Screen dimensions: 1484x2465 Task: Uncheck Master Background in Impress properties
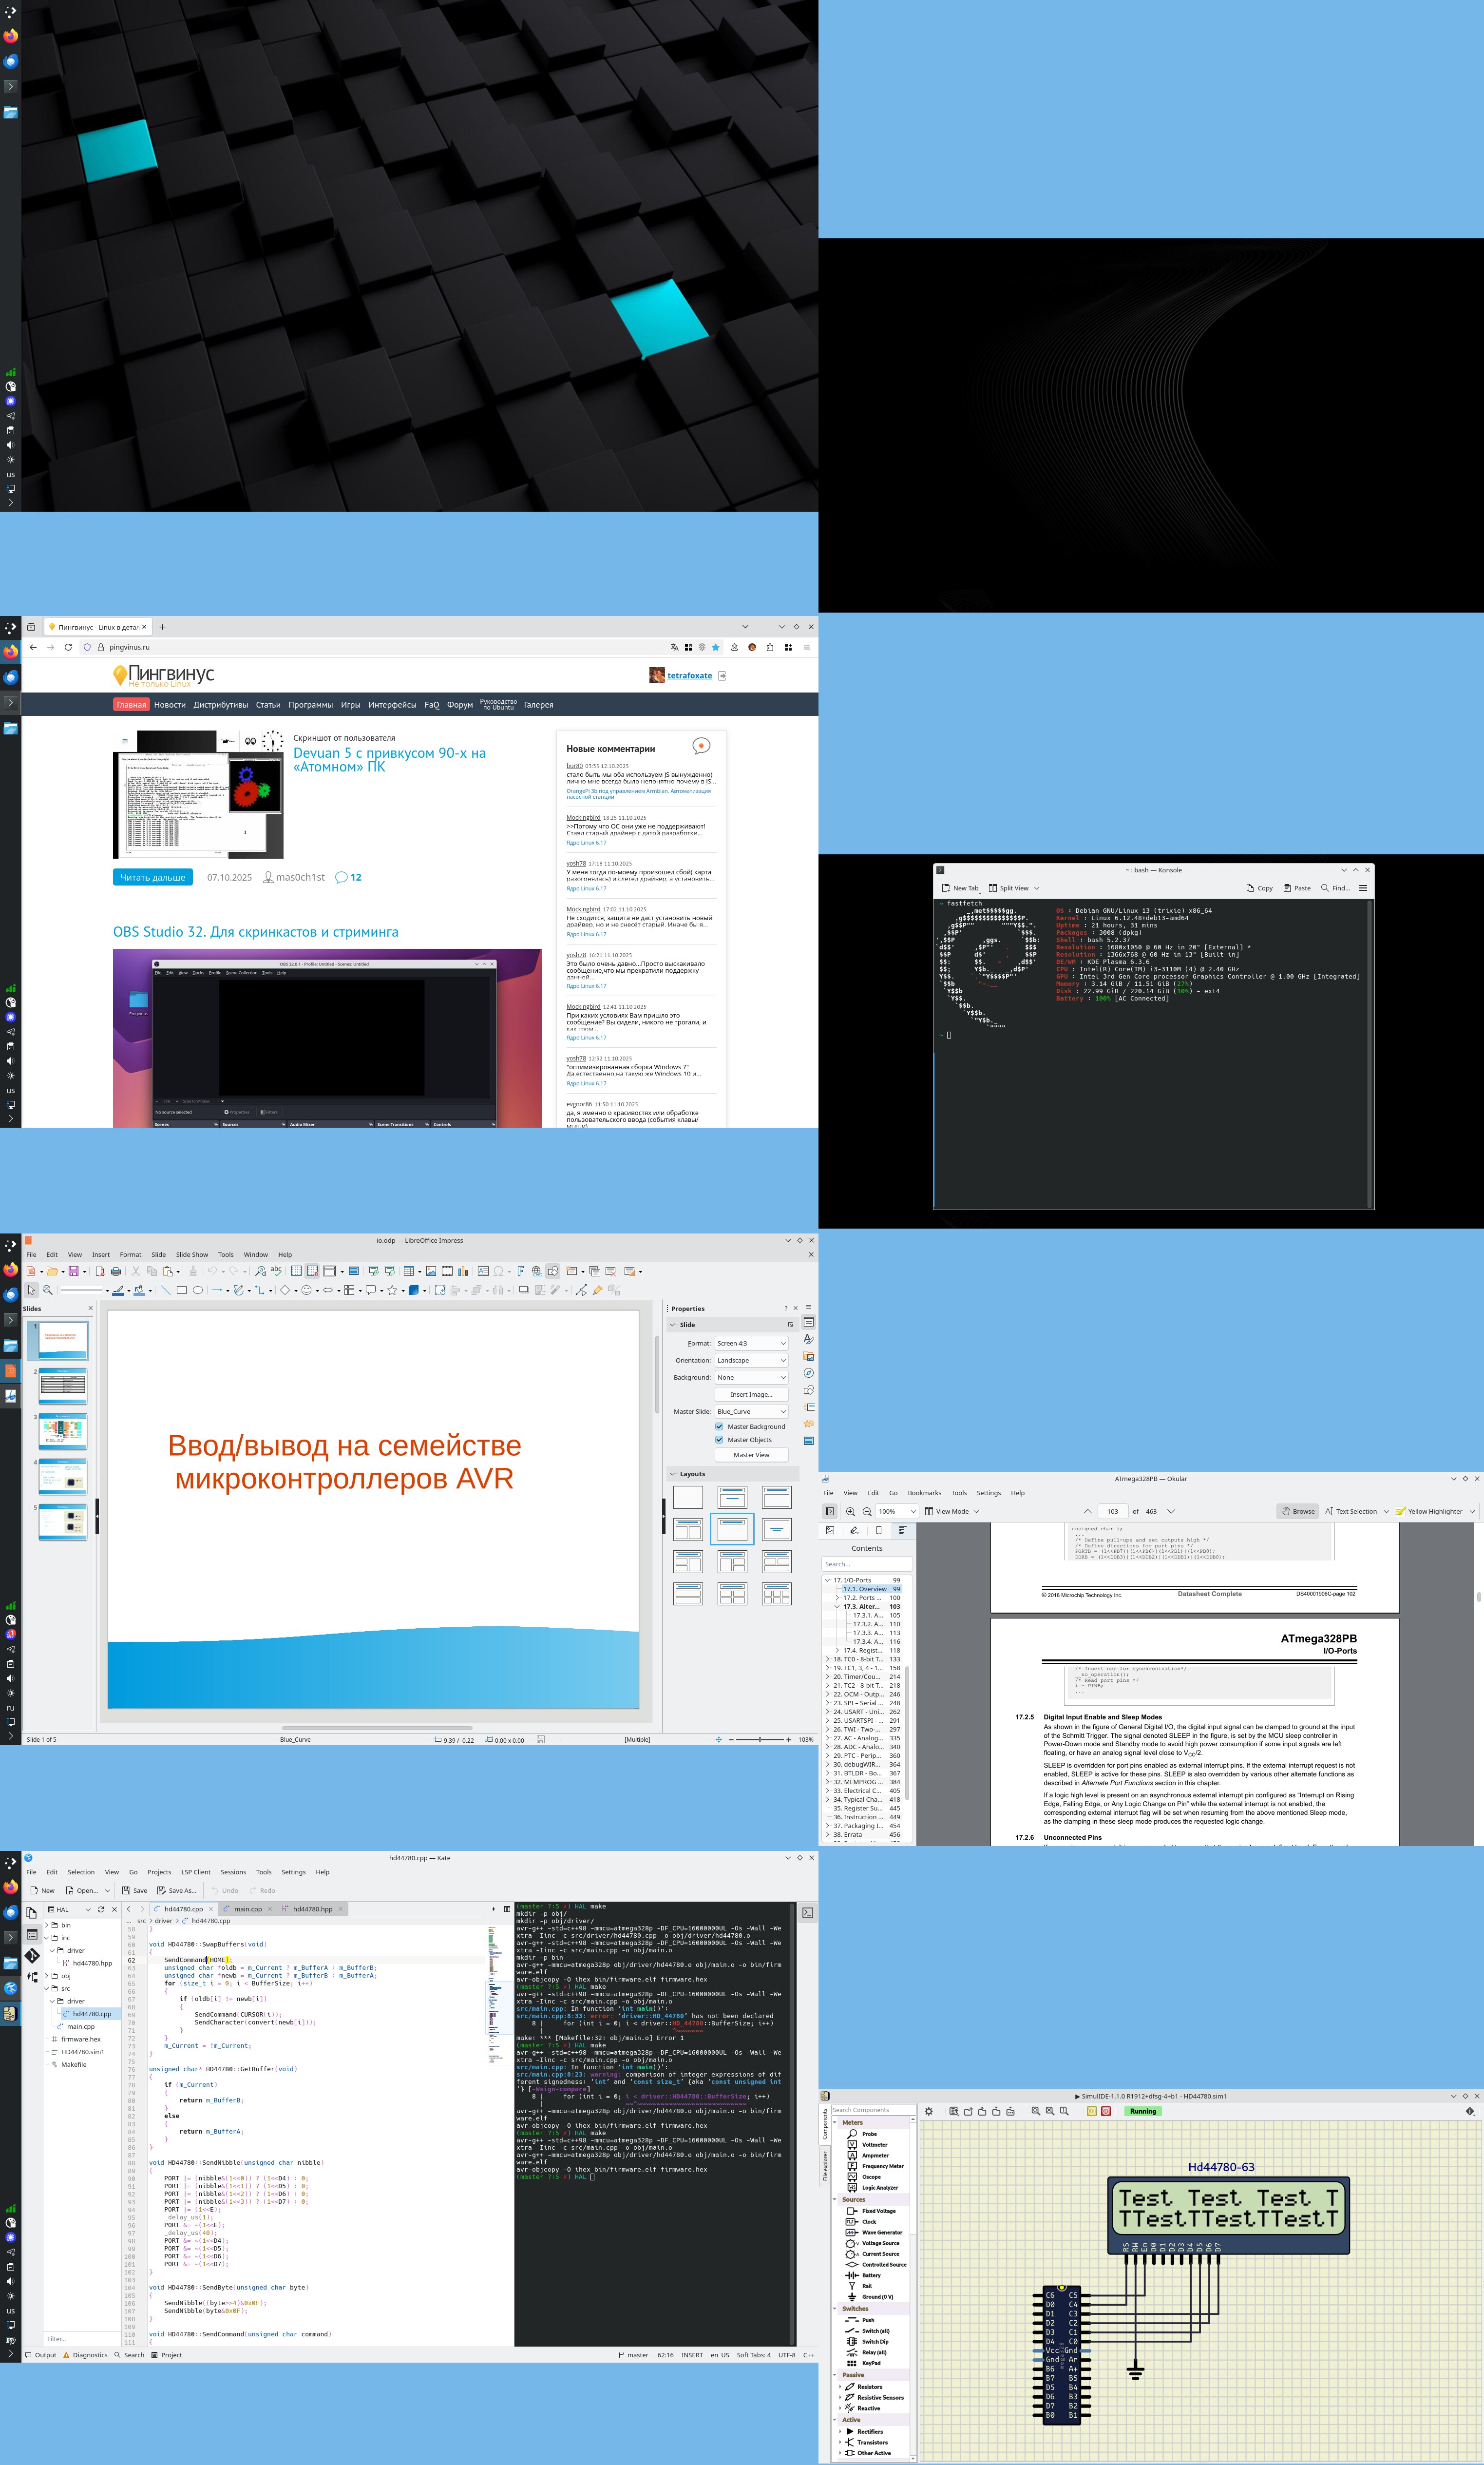click(719, 1426)
